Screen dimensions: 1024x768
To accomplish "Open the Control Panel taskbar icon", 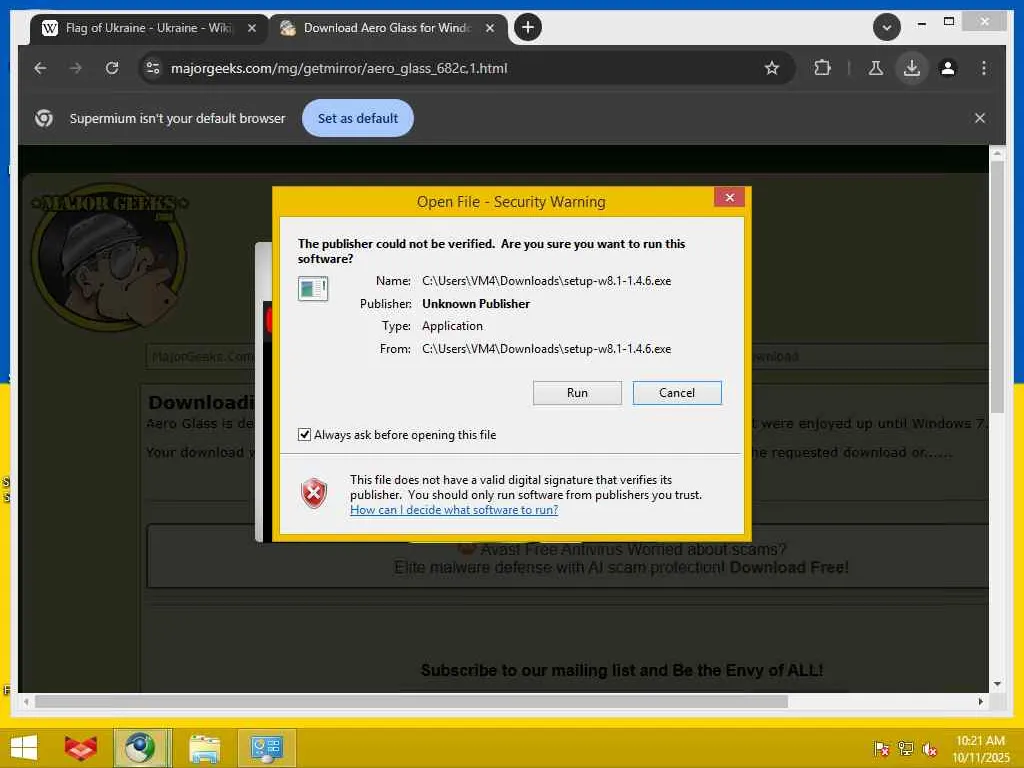I will [x=266, y=748].
